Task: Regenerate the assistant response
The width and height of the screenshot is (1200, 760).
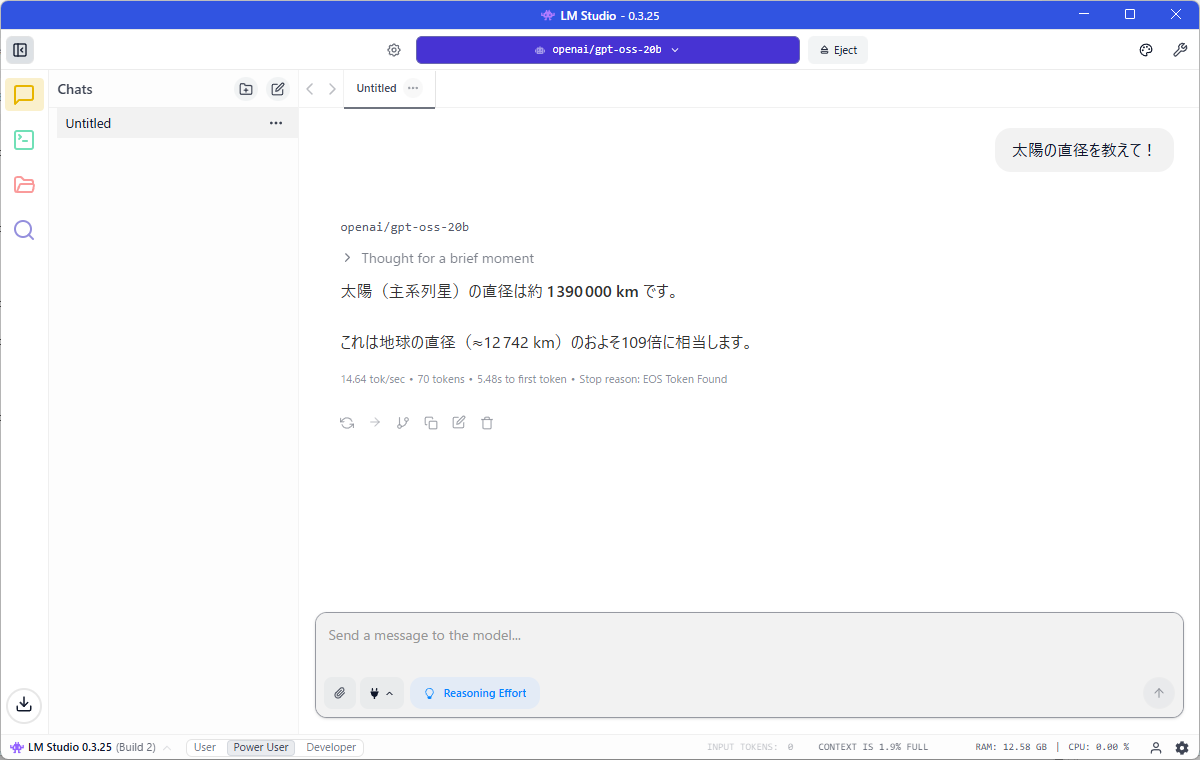Action: [347, 423]
